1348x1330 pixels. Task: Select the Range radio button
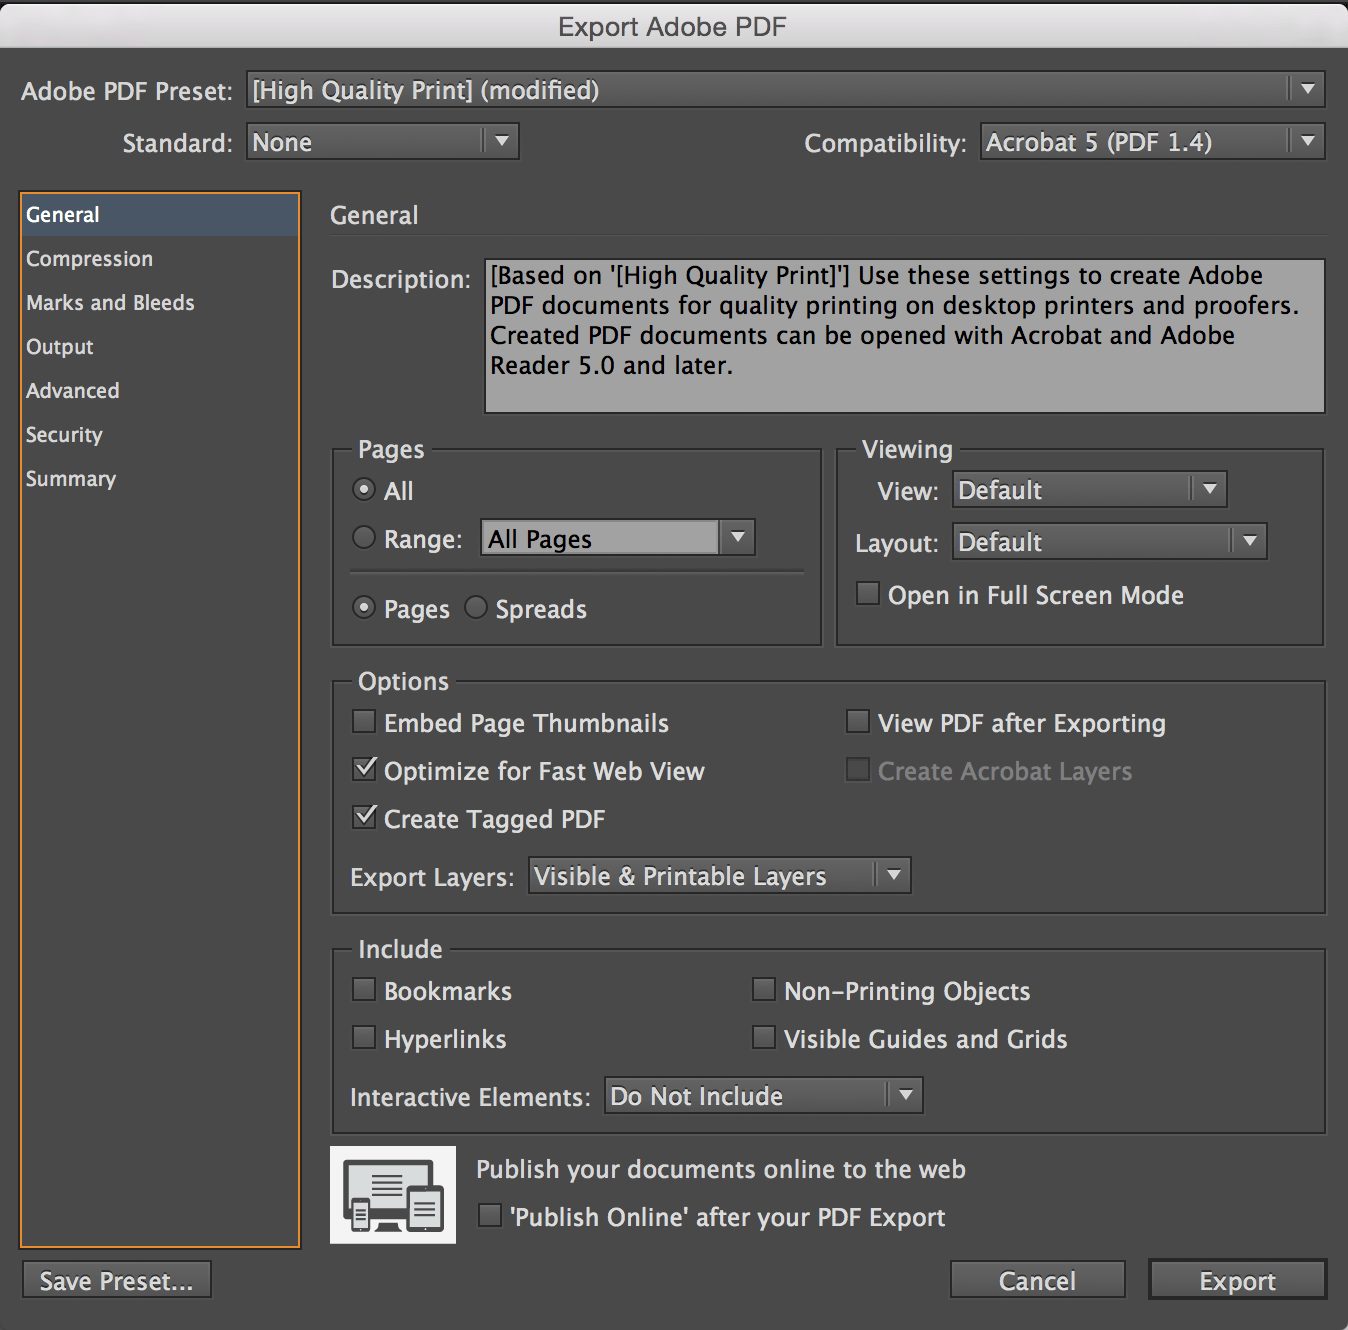(x=364, y=538)
